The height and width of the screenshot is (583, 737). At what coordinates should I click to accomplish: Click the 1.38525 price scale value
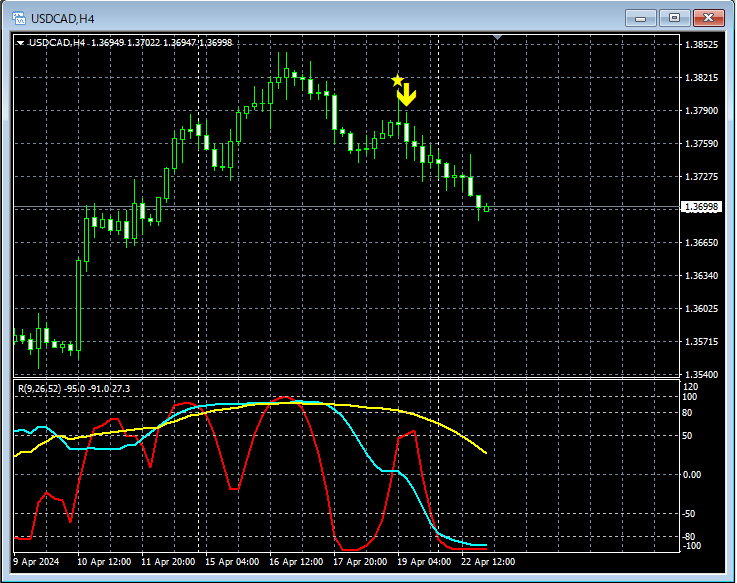(x=700, y=45)
